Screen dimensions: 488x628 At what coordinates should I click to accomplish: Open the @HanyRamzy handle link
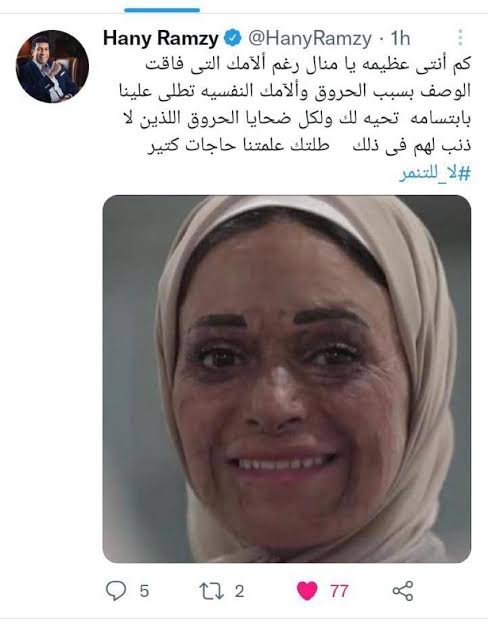coord(310,38)
